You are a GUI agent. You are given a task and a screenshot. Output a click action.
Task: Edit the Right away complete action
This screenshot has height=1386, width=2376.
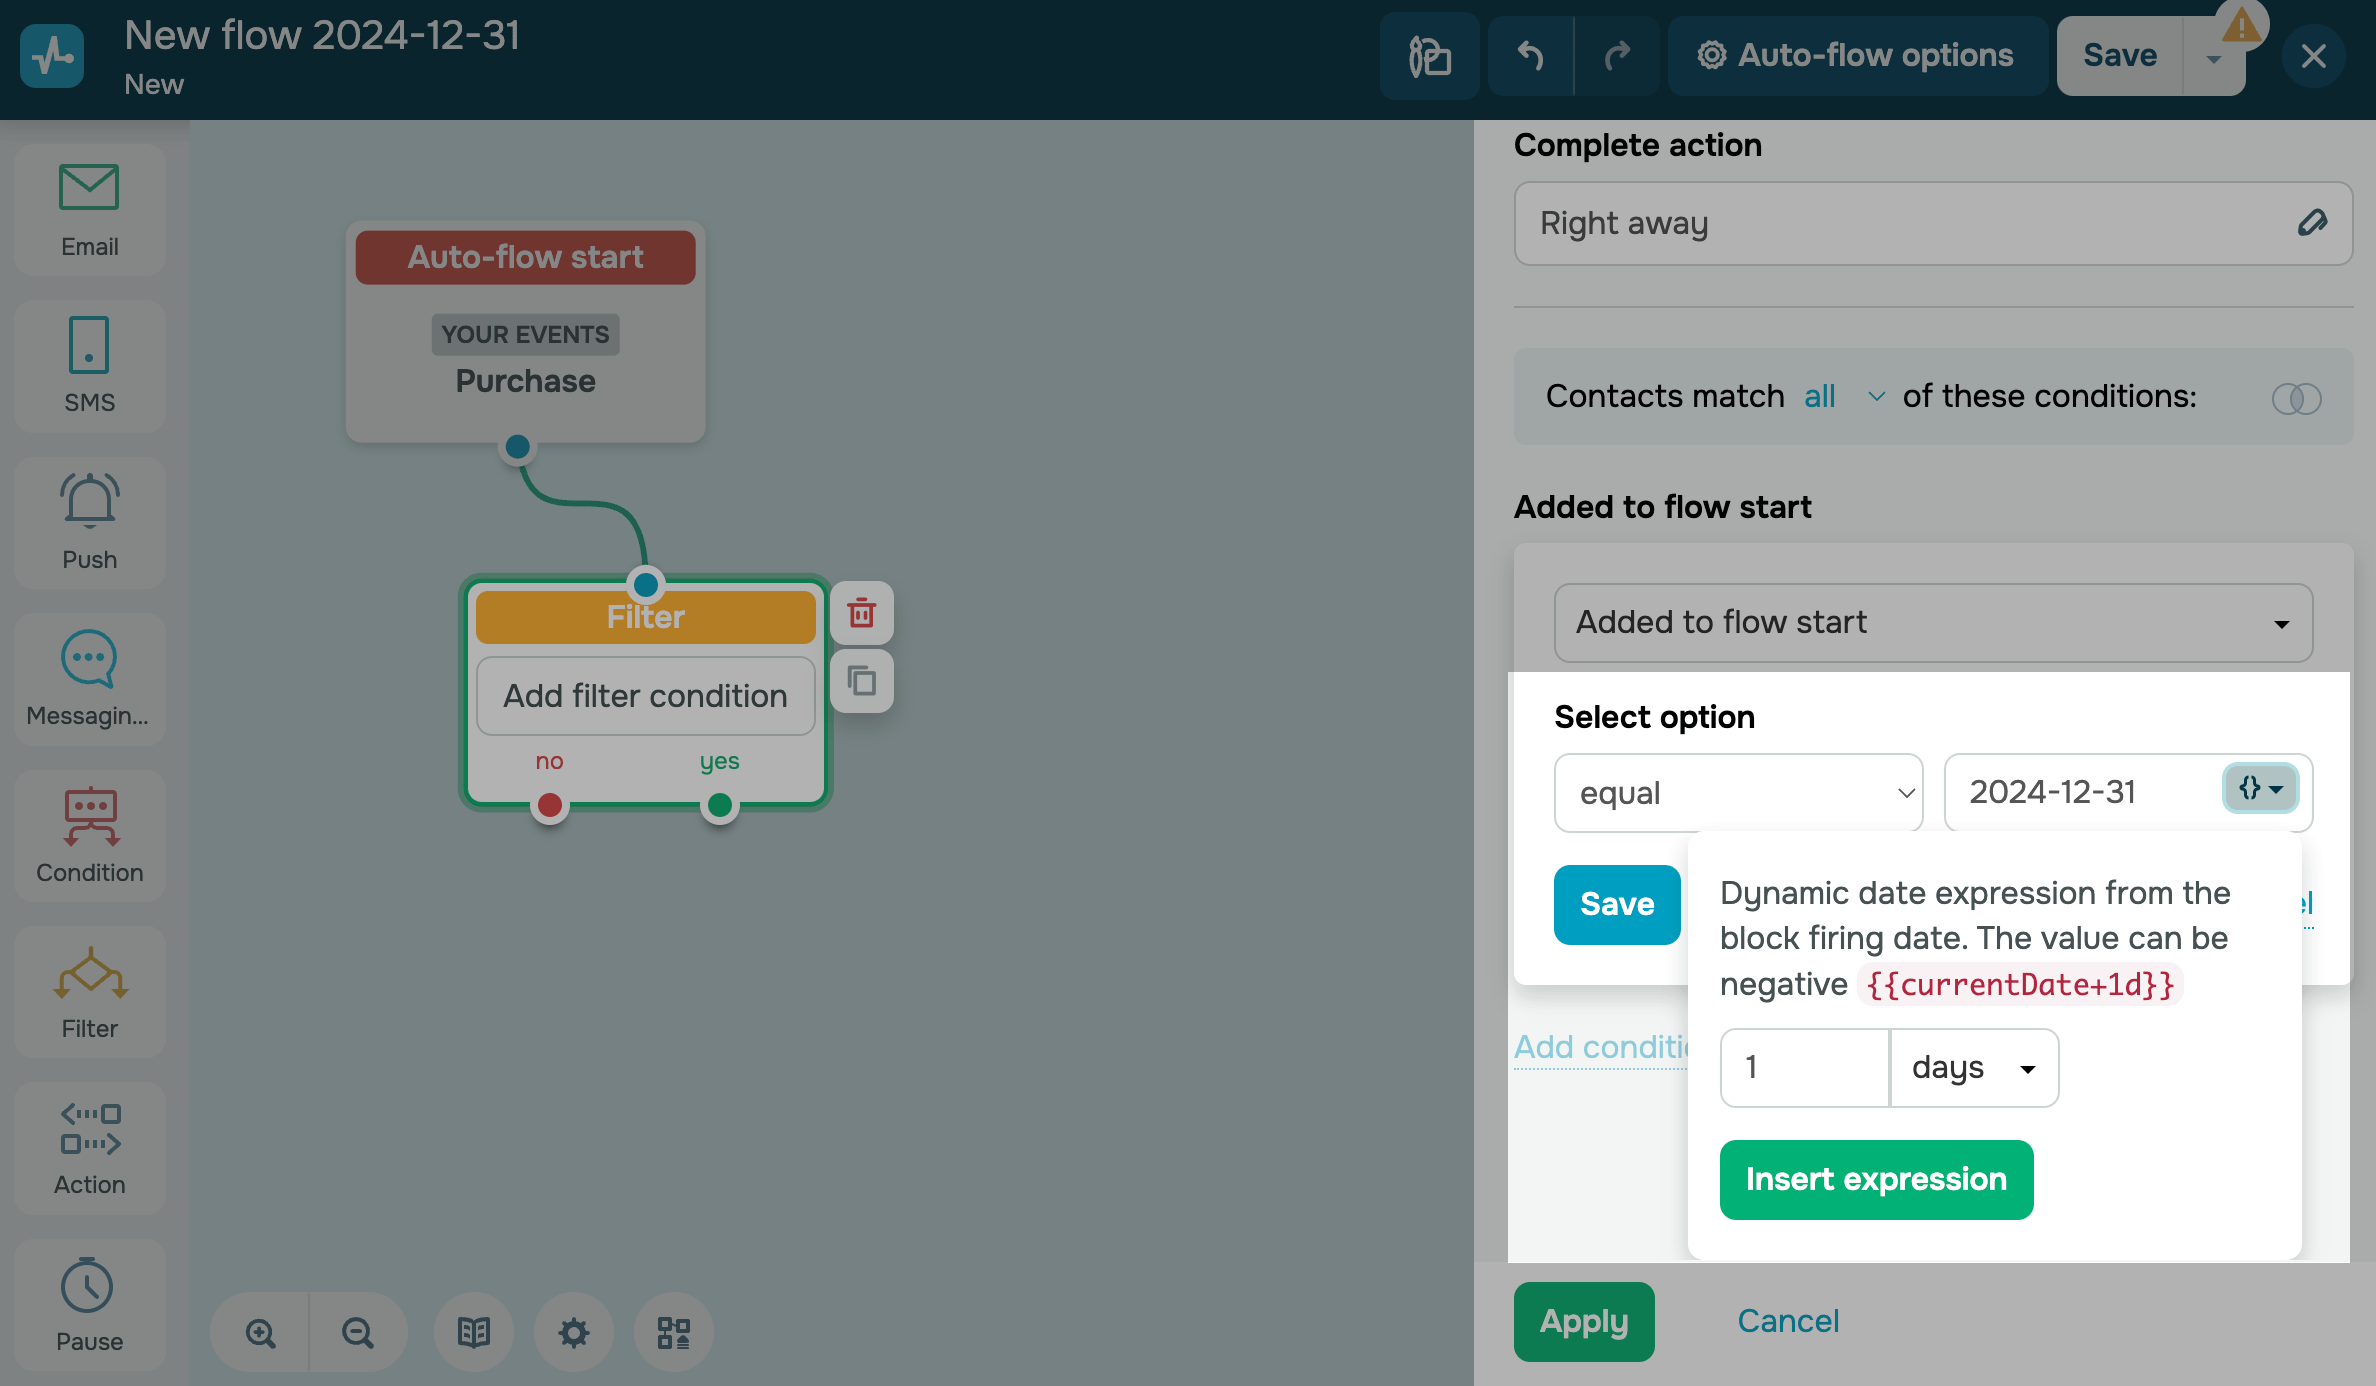pos(2312,222)
